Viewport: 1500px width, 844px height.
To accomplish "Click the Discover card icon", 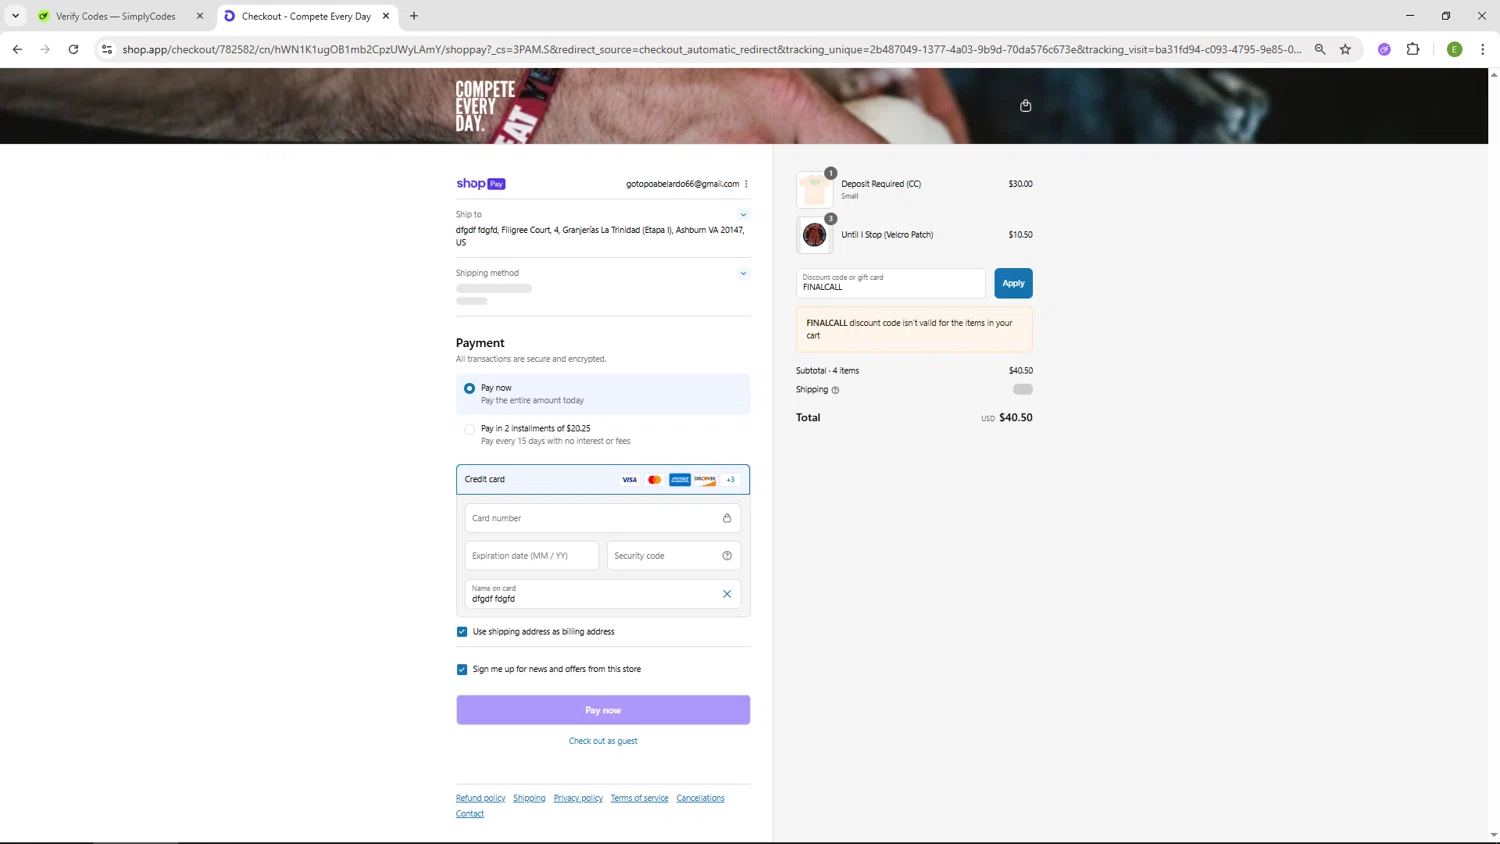I will [705, 480].
